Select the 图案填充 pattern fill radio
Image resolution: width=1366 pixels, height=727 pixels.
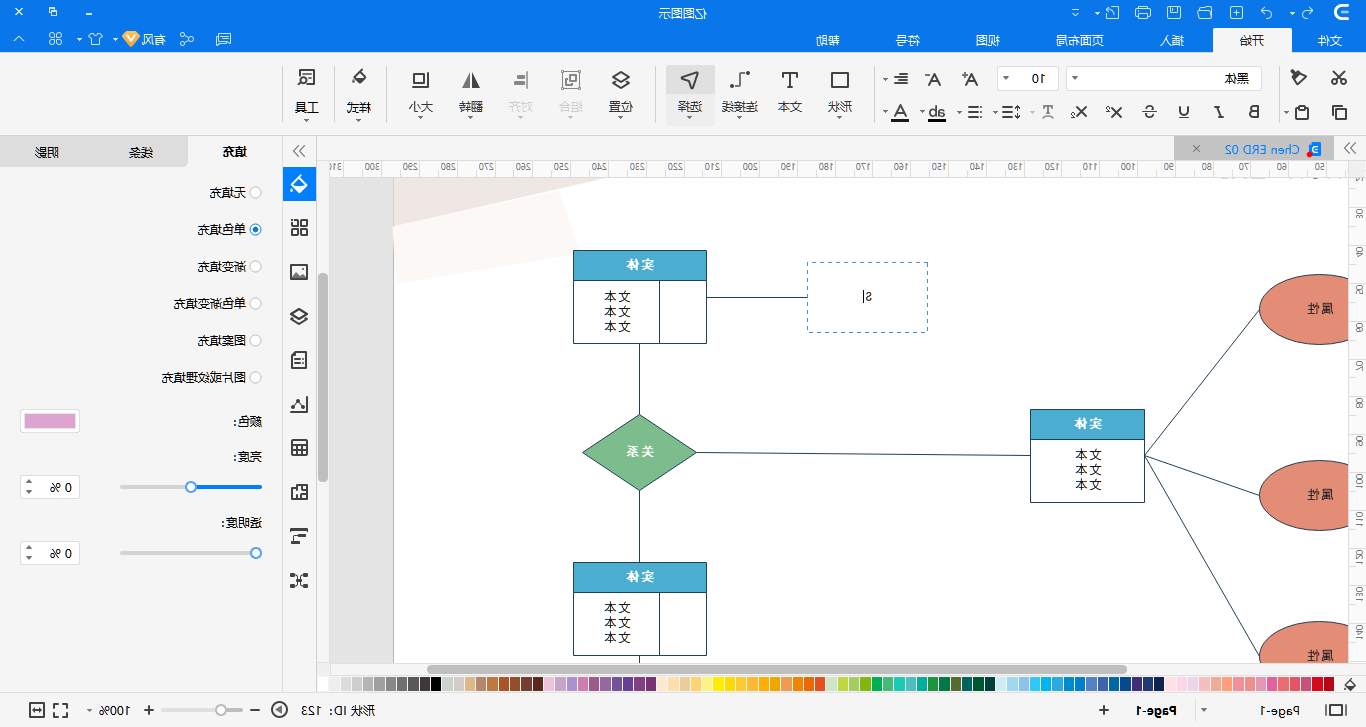point(255,340)
